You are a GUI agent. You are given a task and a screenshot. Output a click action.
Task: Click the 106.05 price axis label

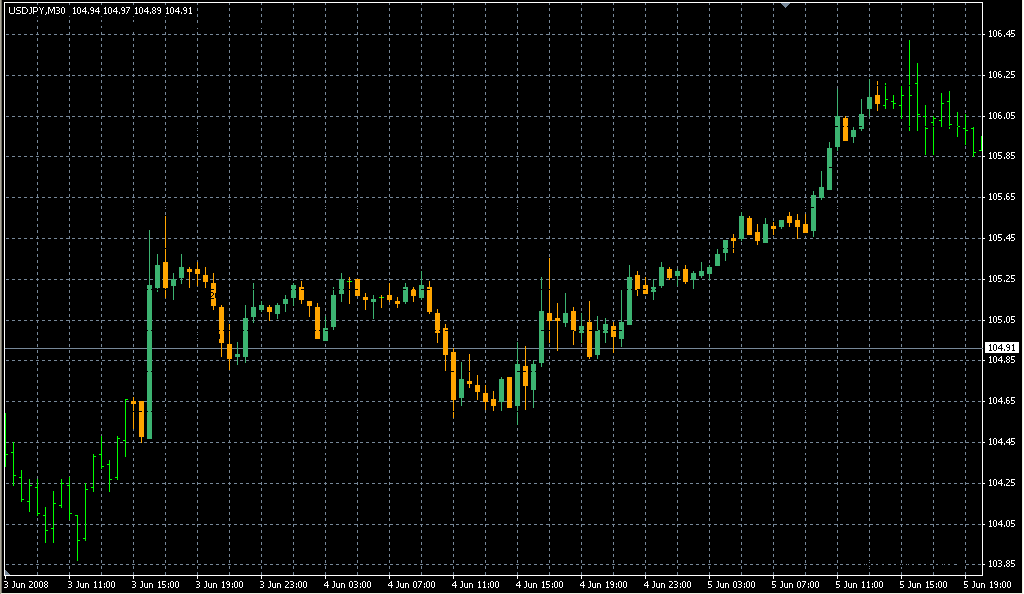1001,116
